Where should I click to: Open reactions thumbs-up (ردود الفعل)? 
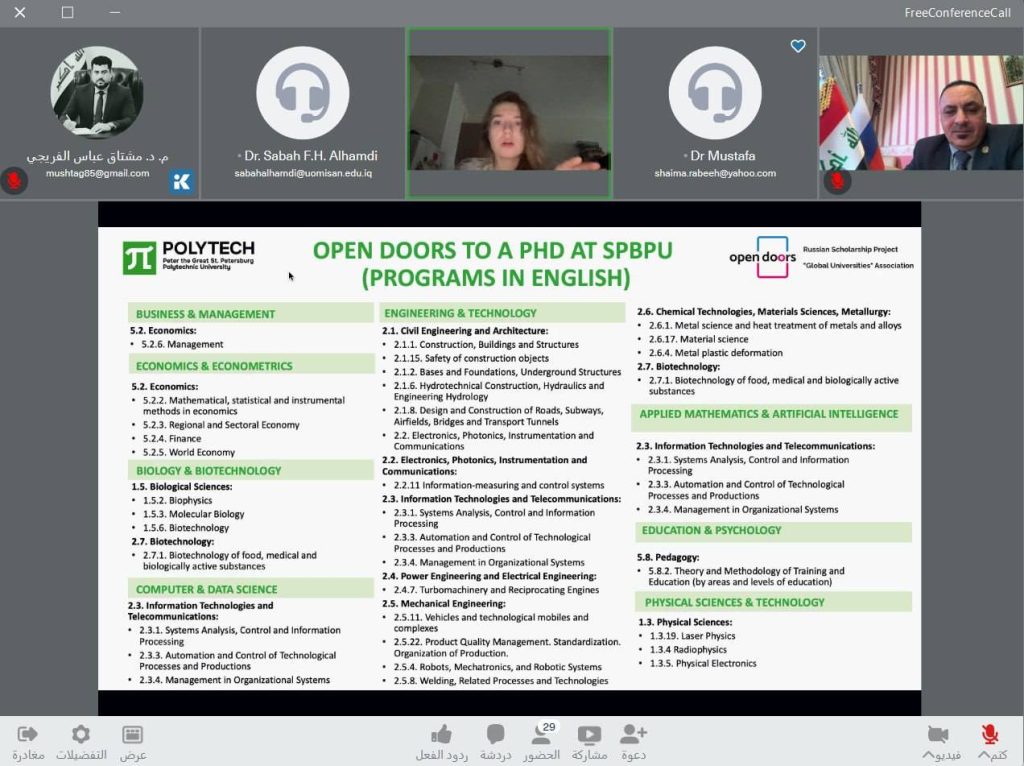coord(441,735)
